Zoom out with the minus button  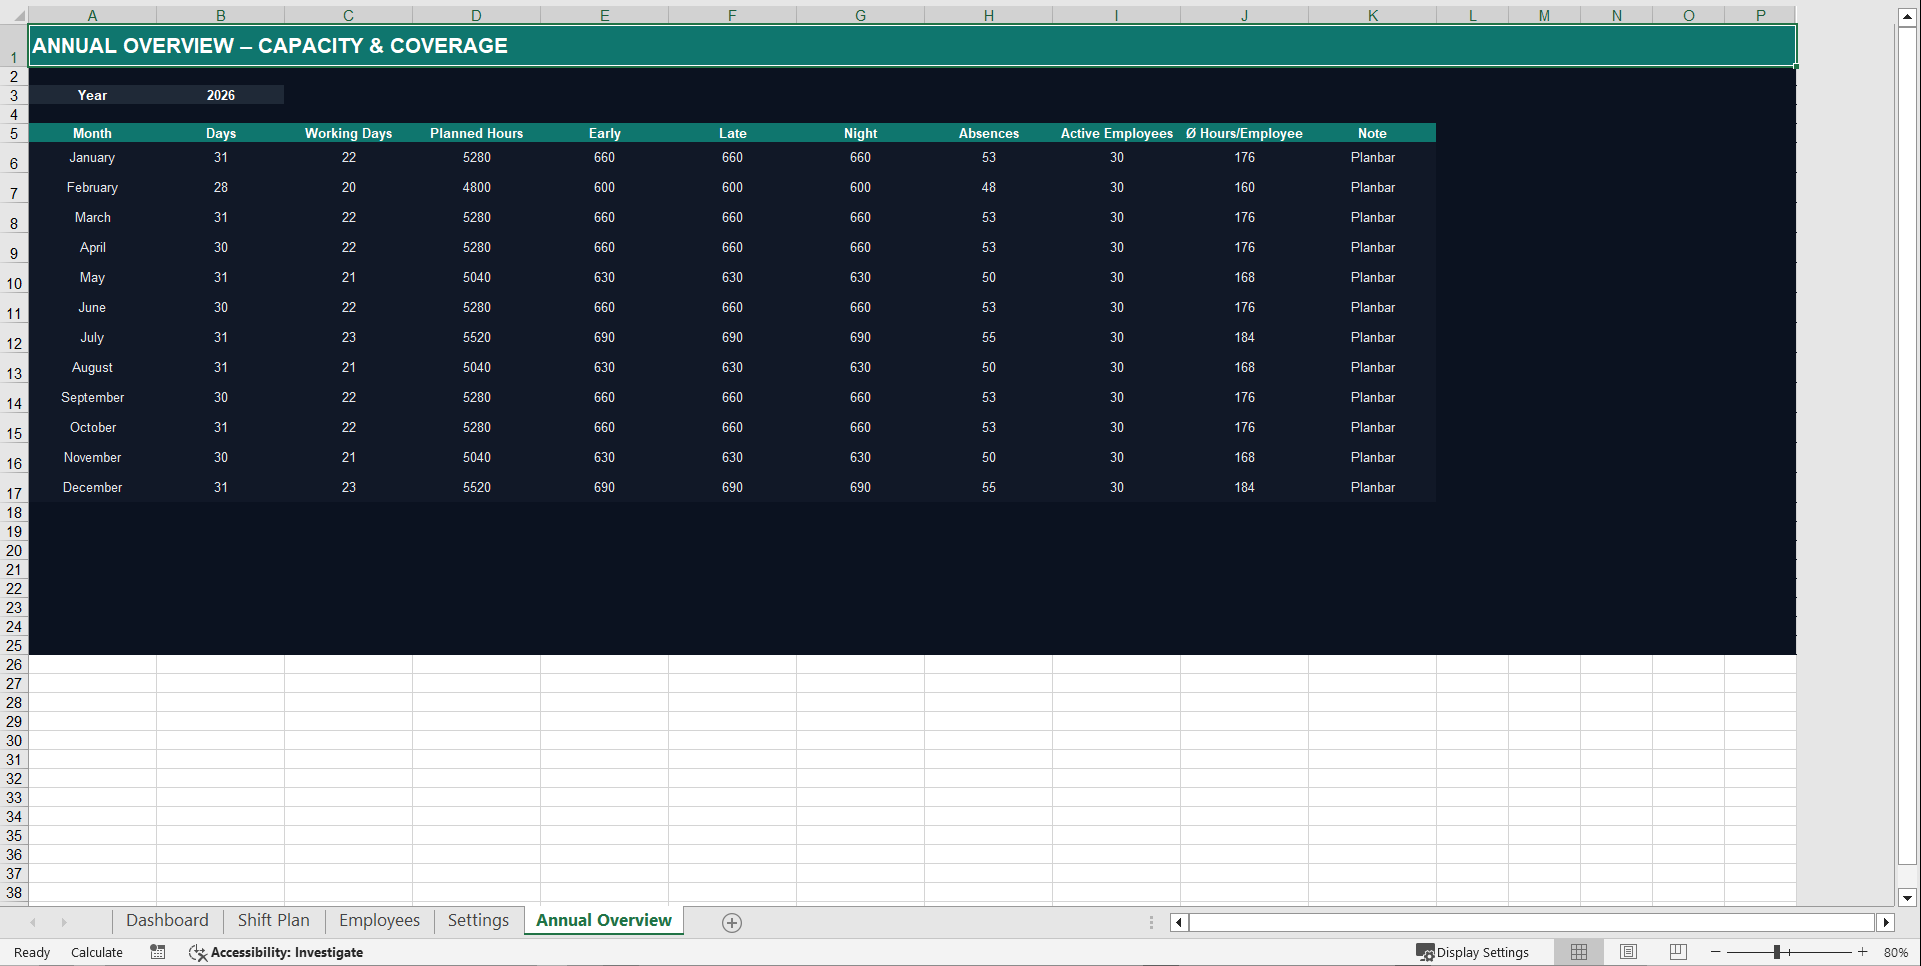1716,952
